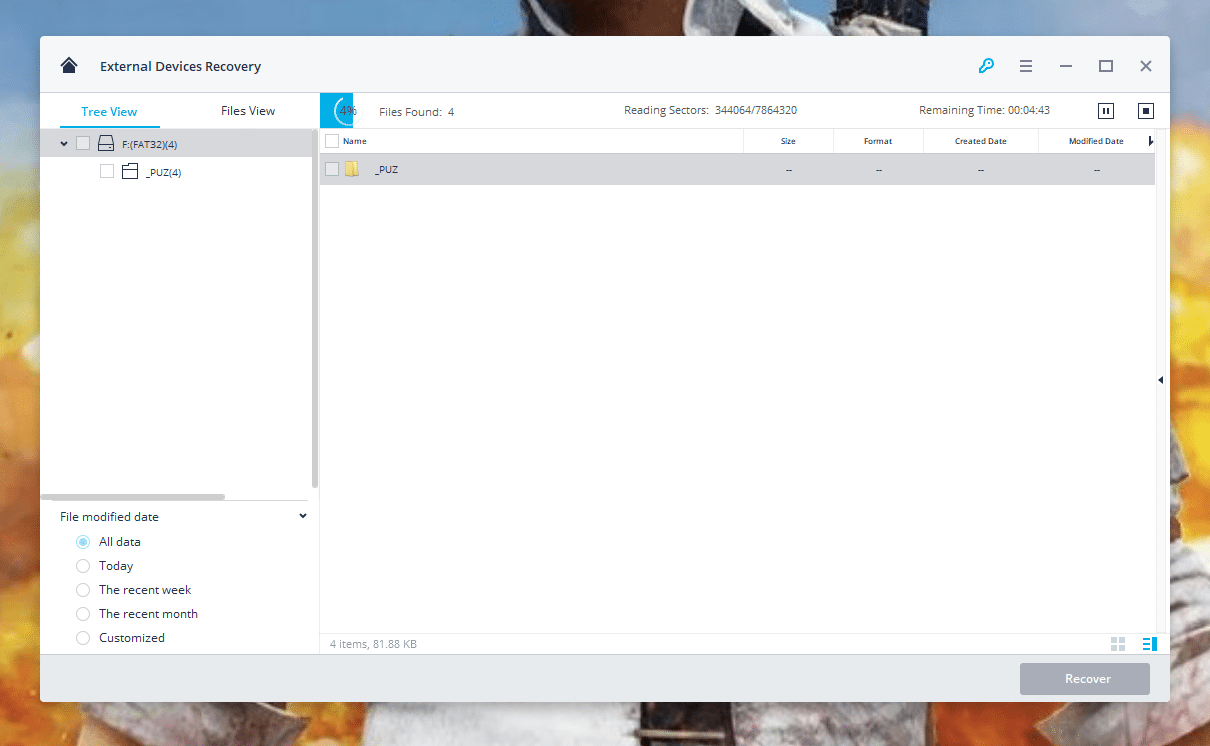This screenshot has height=746, width=1210.
Task: Click the External Devices Recovery title
Action: click(x=180, y=66)
